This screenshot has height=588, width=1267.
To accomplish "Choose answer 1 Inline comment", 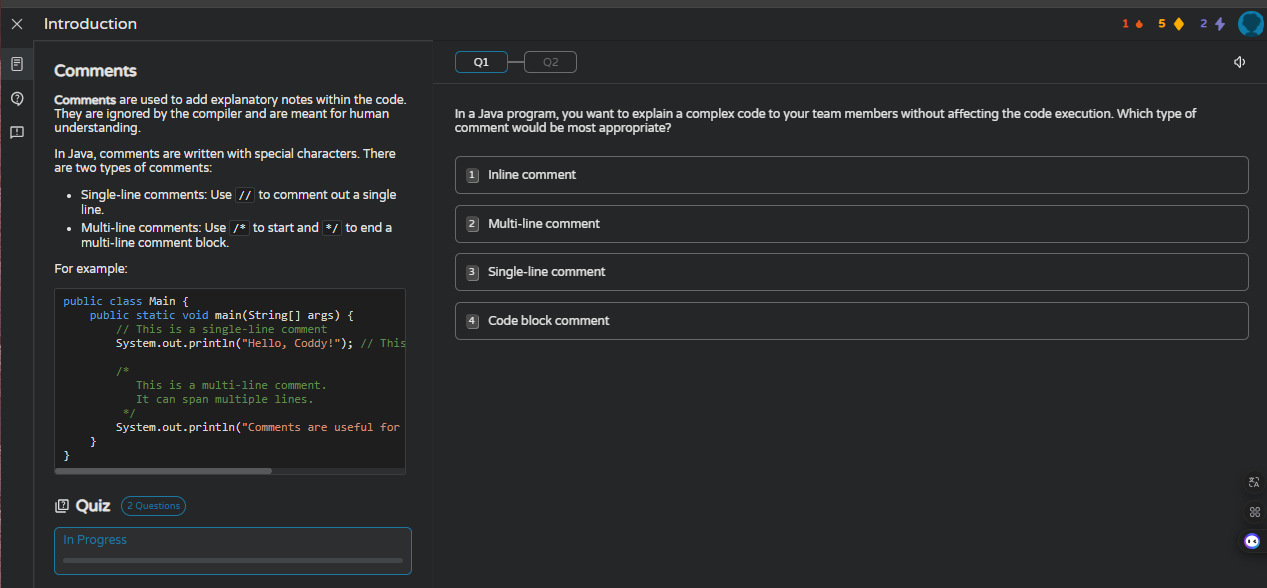I will point(851,175).
